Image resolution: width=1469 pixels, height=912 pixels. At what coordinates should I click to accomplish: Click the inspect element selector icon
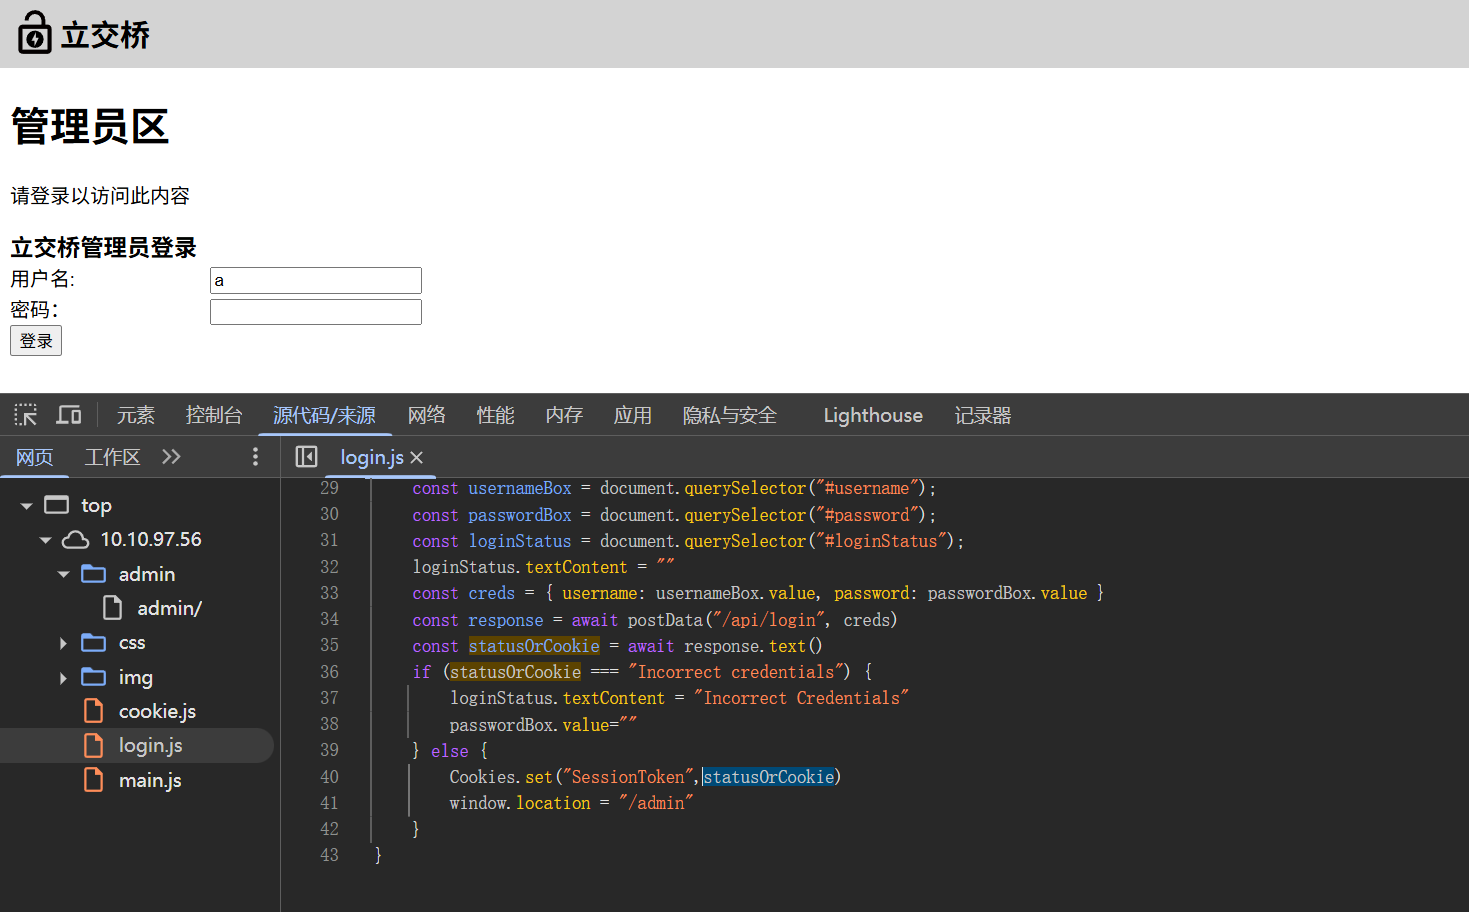[x=25, y=415]
